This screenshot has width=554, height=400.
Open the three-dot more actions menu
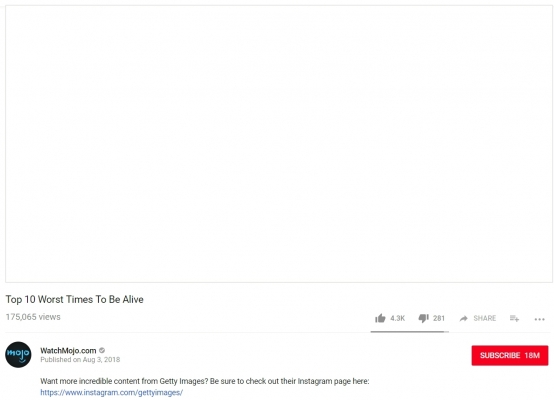539,319
